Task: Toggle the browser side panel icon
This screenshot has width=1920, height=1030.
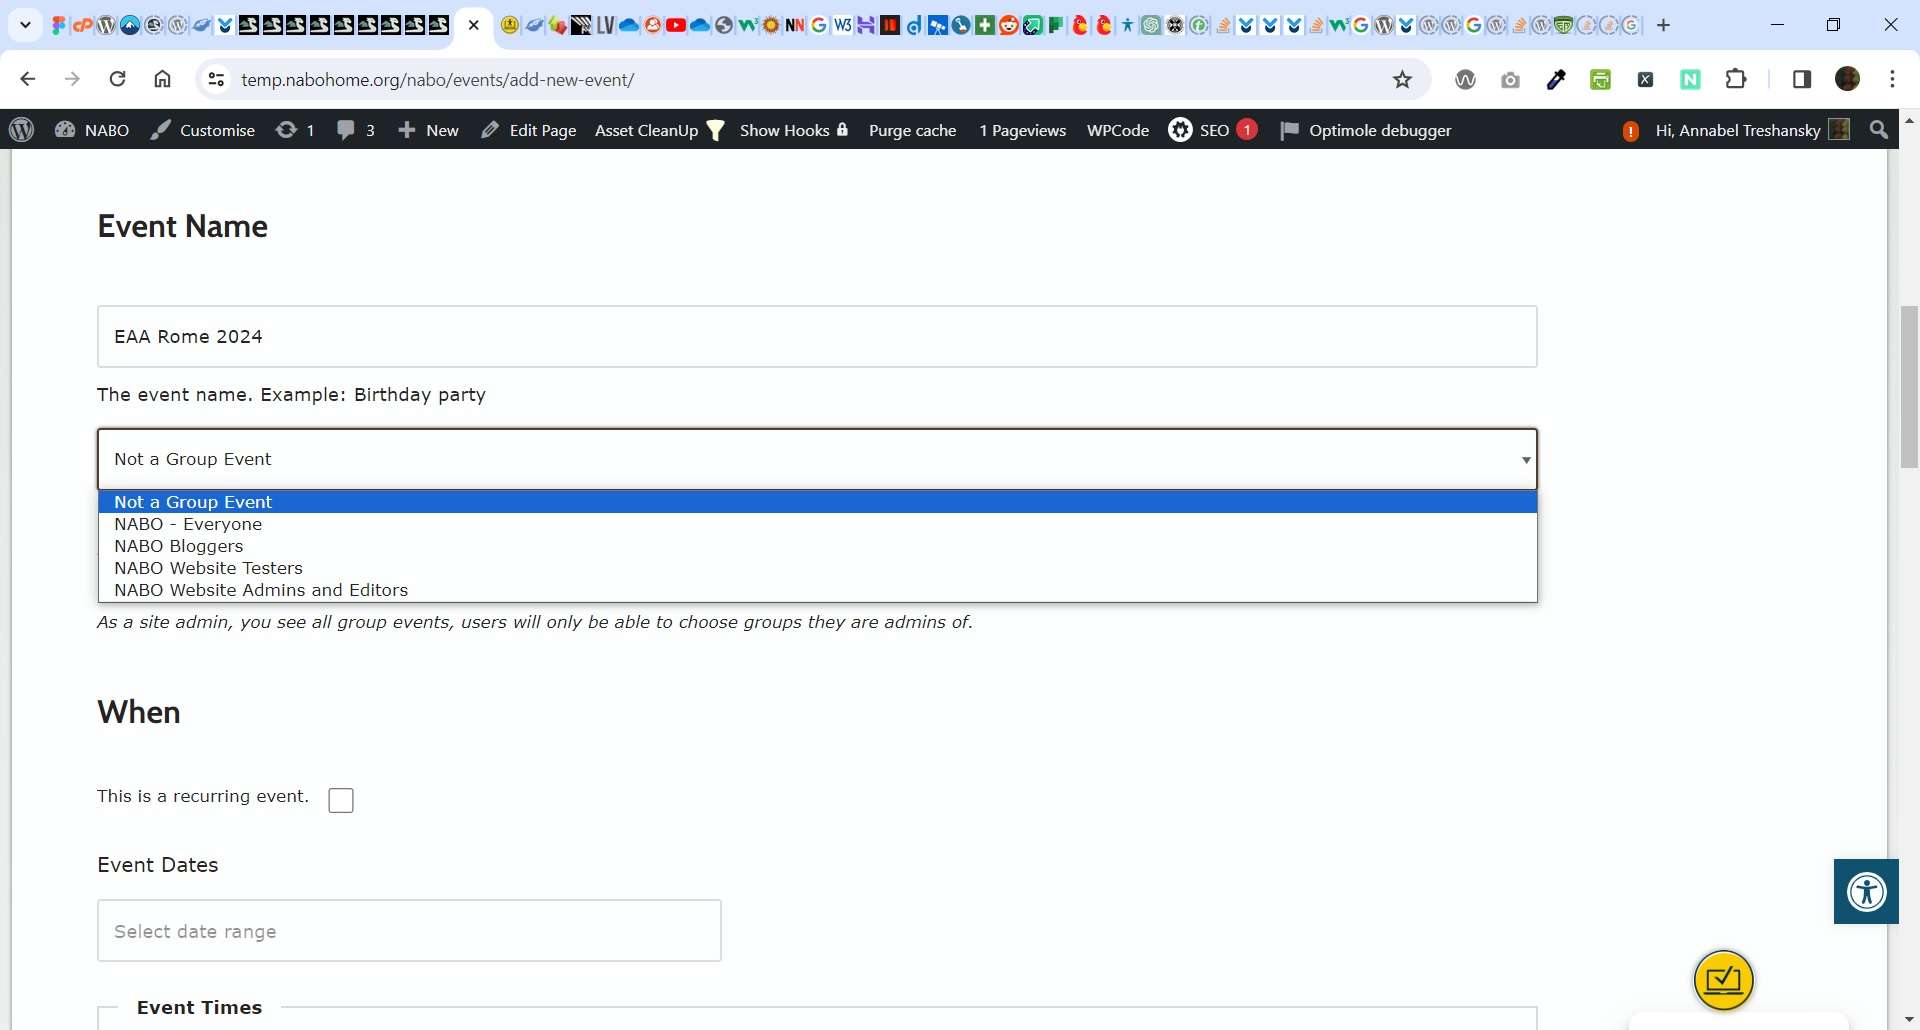Action: pyautogui.click(x=1801, y=80)
